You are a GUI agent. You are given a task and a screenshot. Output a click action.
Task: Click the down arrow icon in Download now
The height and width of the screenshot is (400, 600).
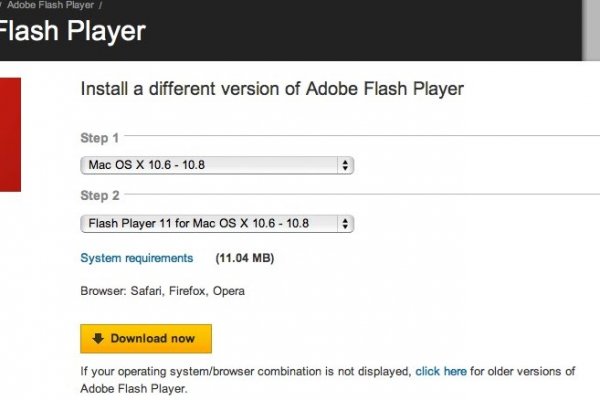[x=98, y=338]
